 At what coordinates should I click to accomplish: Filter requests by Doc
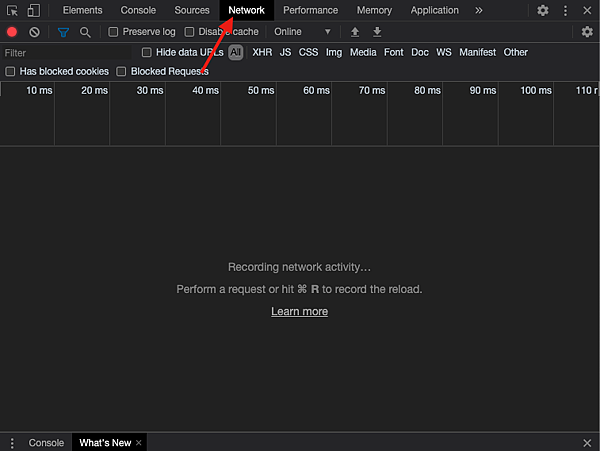pyautogui.click(x=420, y=52)
